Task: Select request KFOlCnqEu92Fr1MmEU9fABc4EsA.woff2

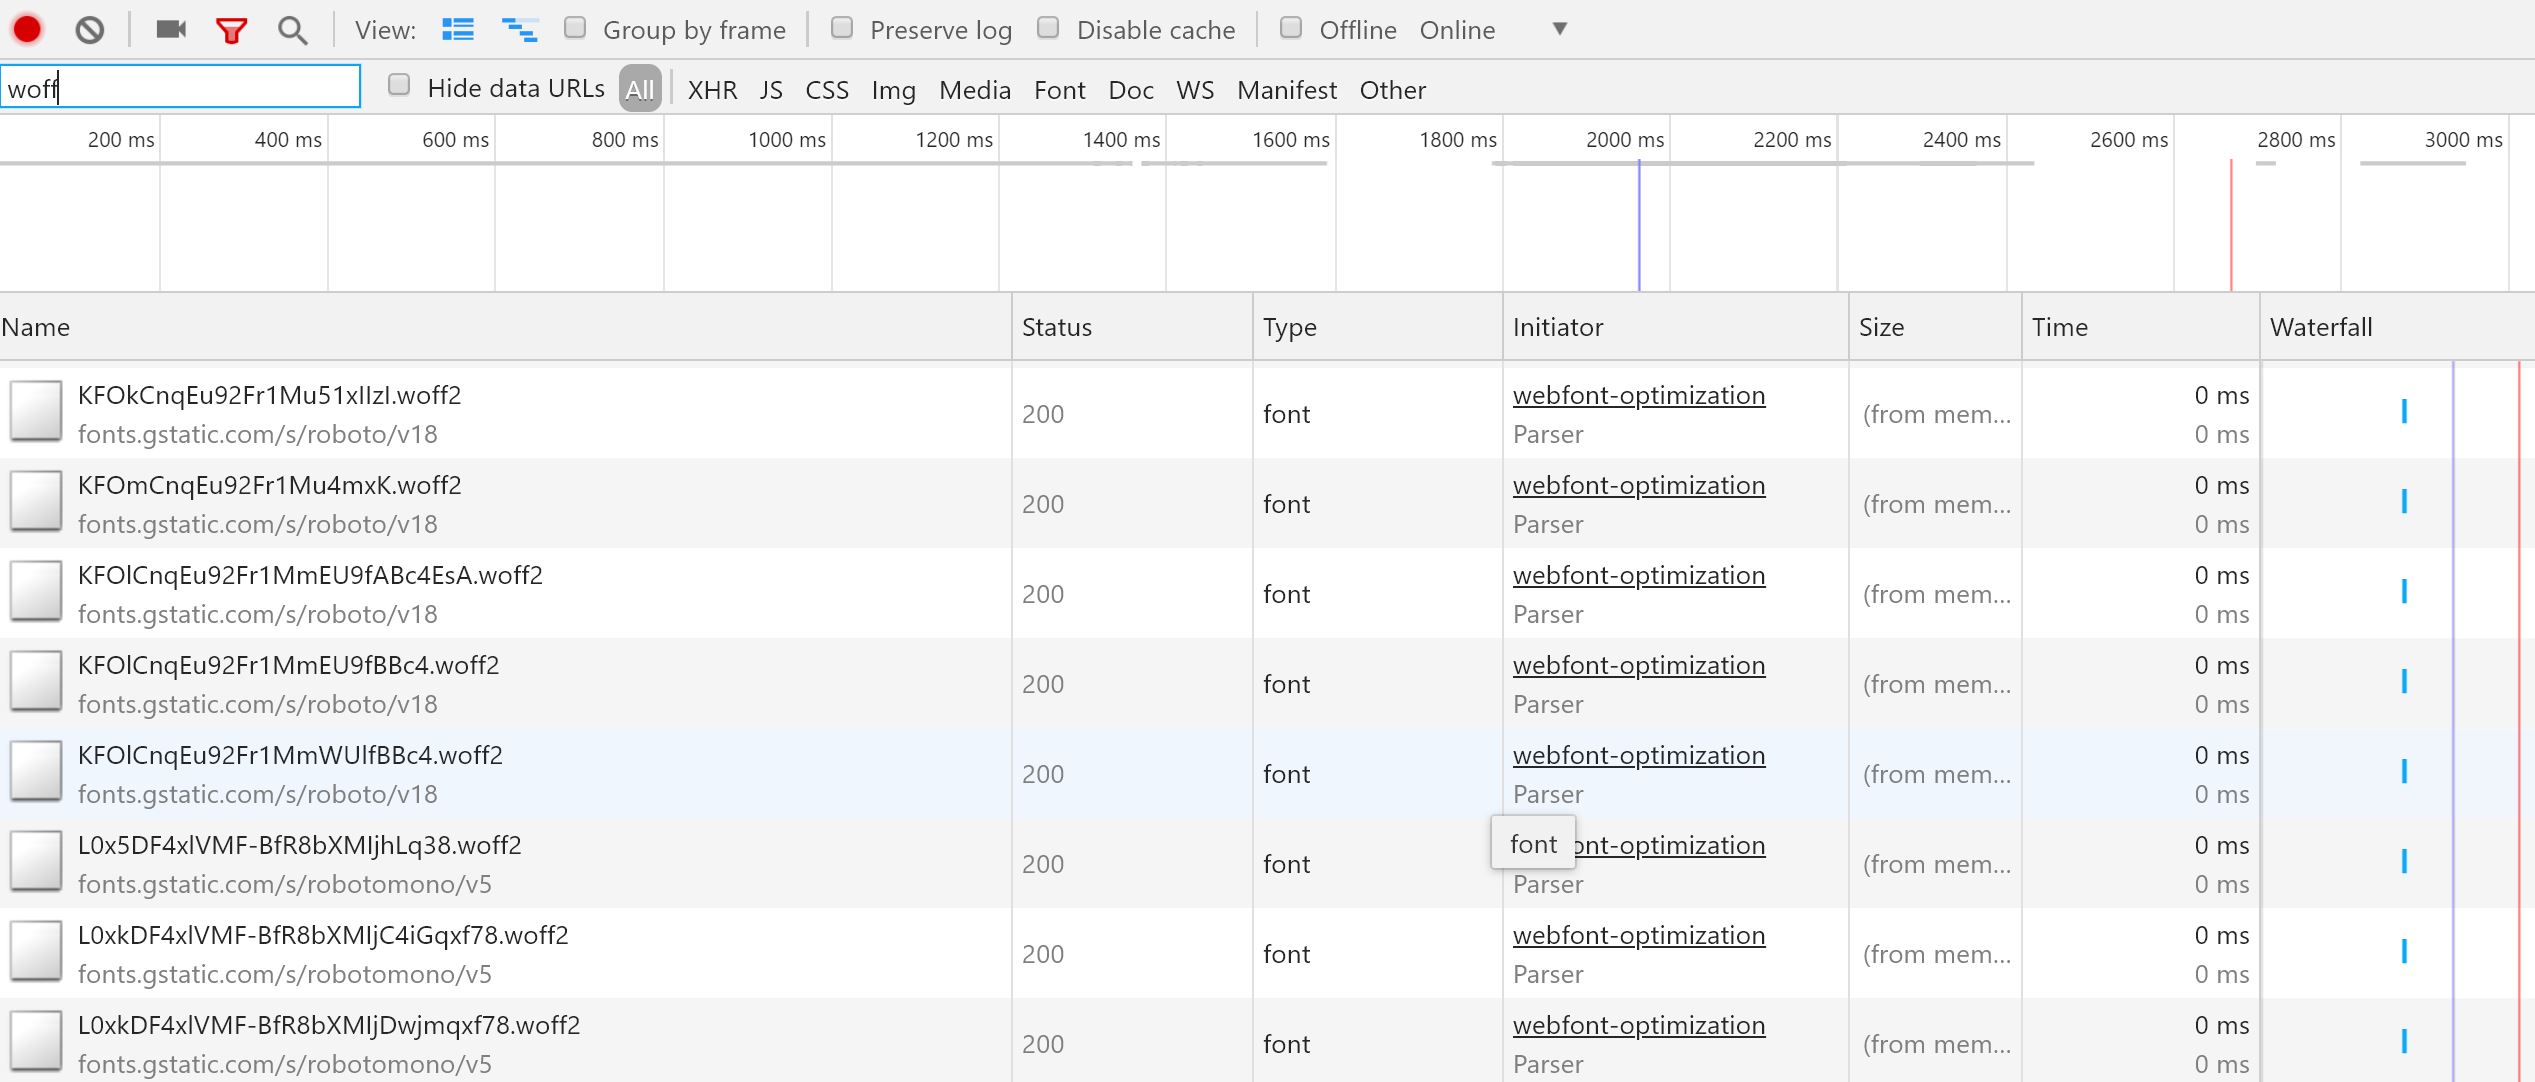Action: 310,575
